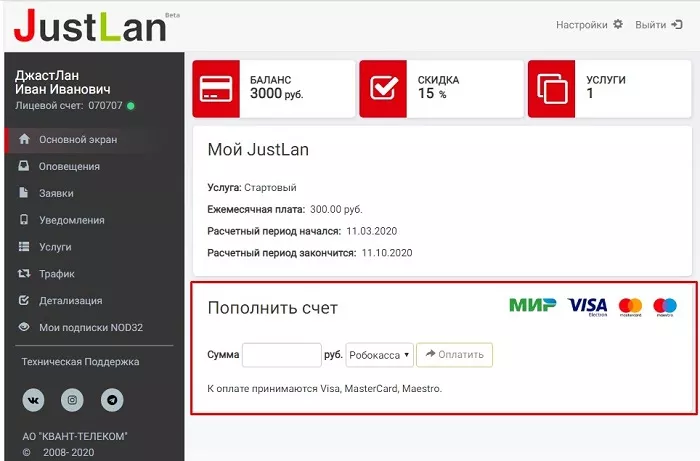
Task: Click the services stacked squares icon
Action: [x=552, y=88]
